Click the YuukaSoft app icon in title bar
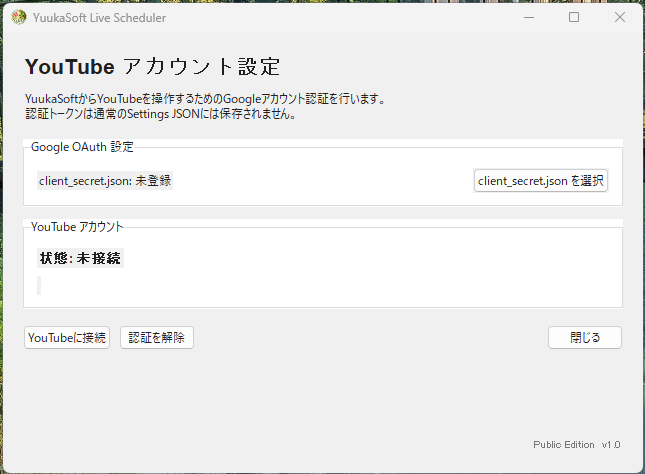The image size is (645, 474). point(19,17)
